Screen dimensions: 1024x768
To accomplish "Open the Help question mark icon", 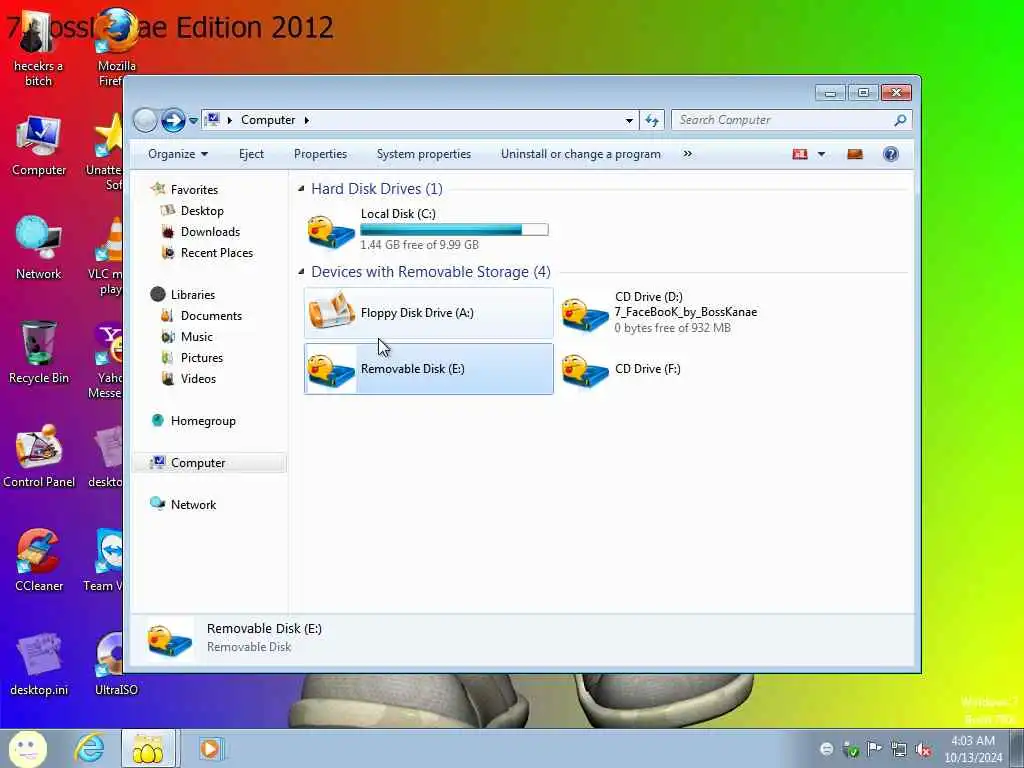I will (x=891, y=154).
